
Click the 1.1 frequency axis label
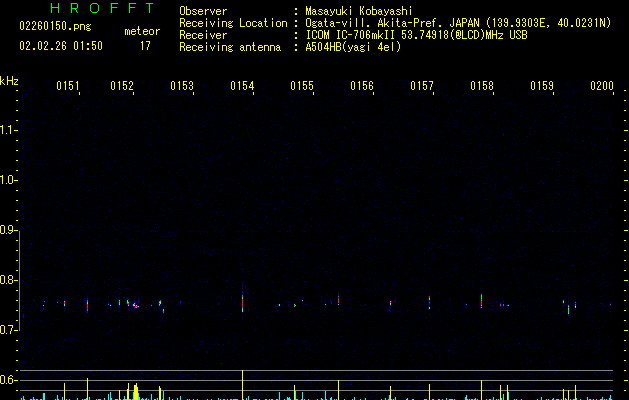[9, 130]
